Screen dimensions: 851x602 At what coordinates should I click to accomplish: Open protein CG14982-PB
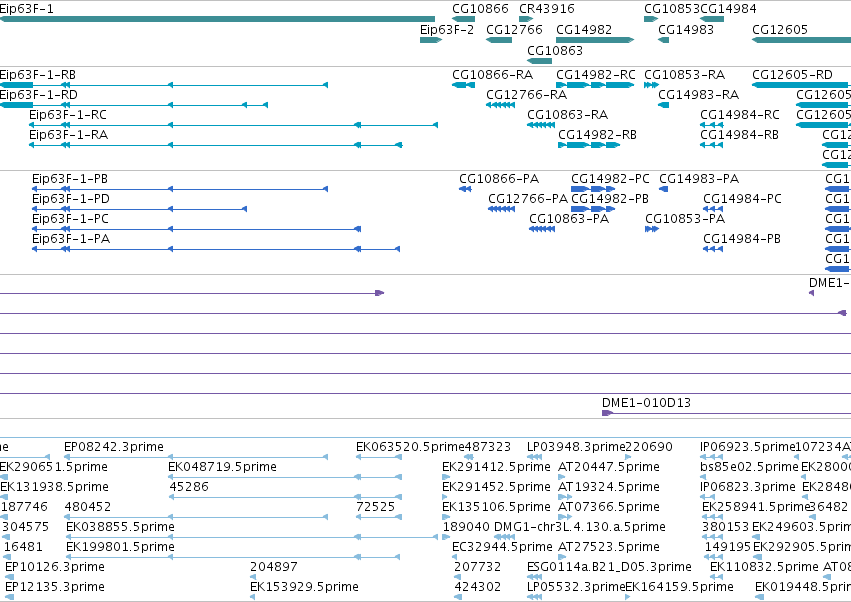pos(609,199)
